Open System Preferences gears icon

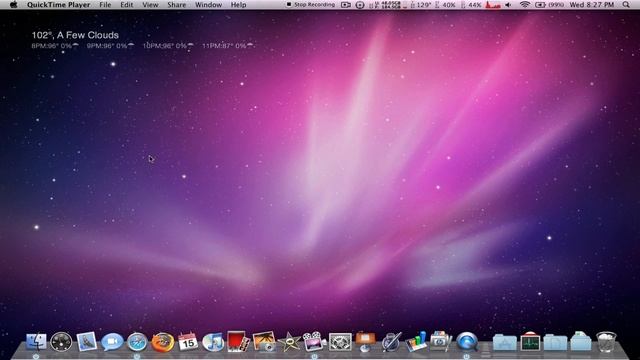[x=340, y=342]
